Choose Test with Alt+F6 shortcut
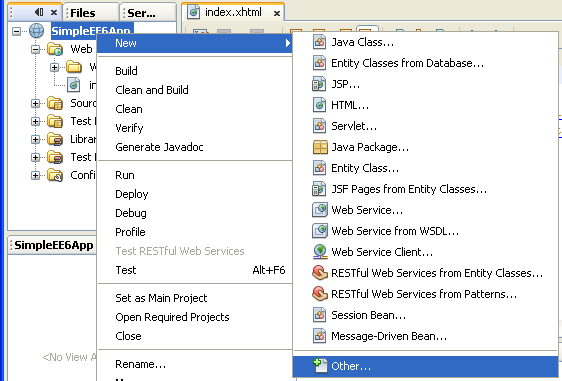 (195, 270)
